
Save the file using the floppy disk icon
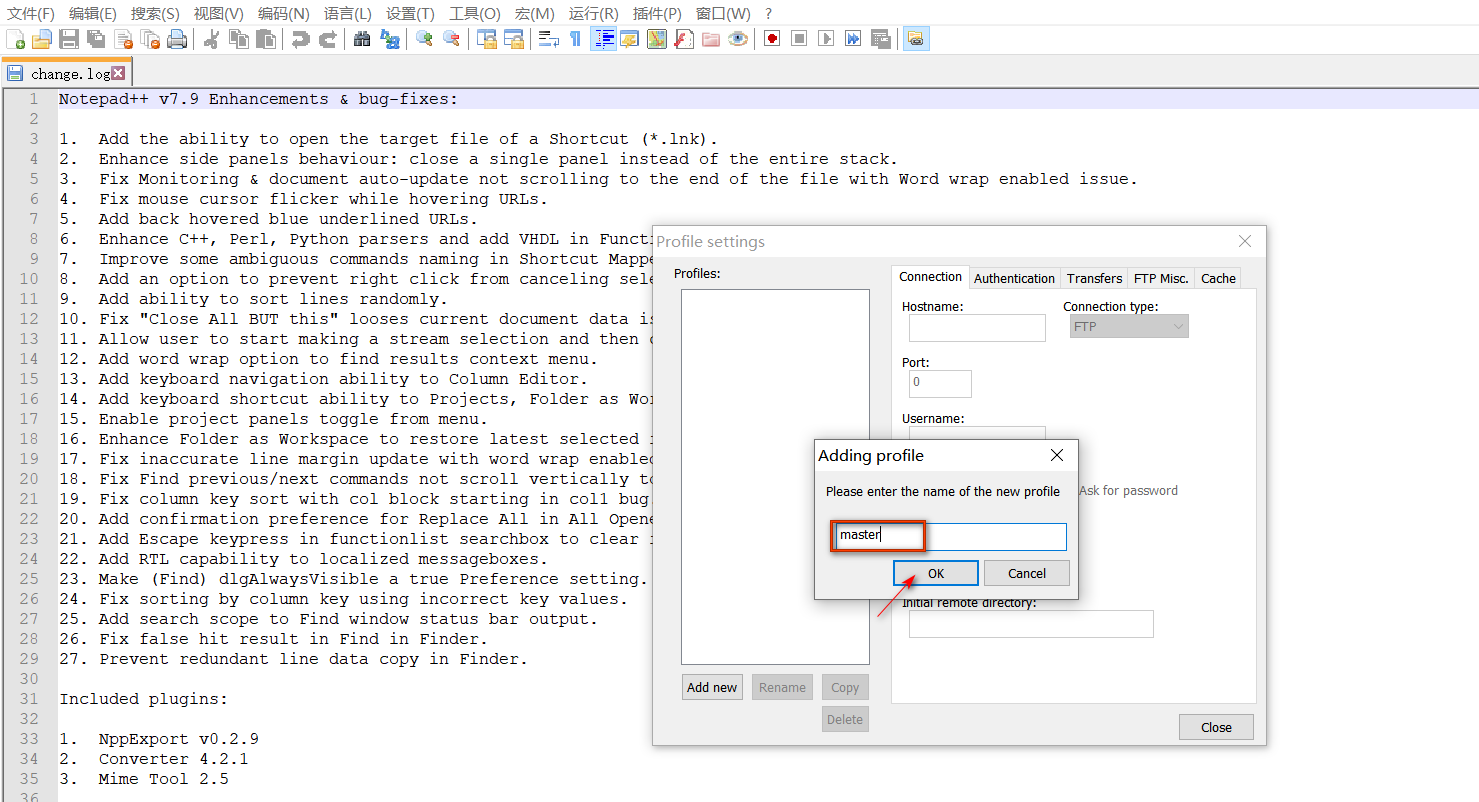(x=69, y=39)
